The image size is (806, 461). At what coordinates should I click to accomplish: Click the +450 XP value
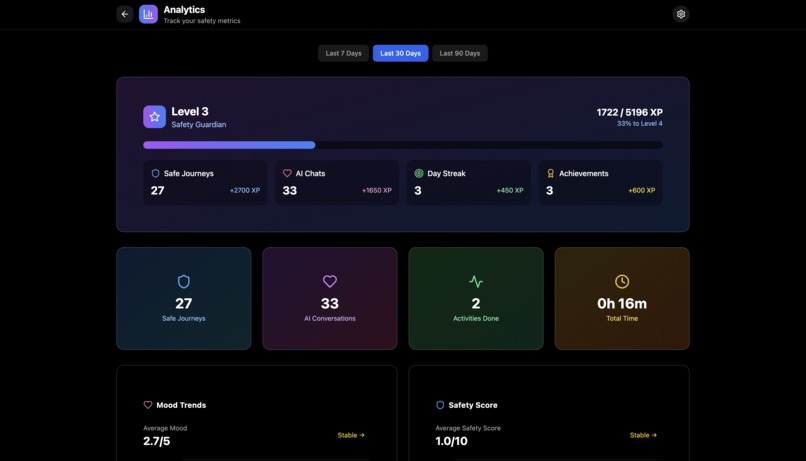(x=510, y=190)
